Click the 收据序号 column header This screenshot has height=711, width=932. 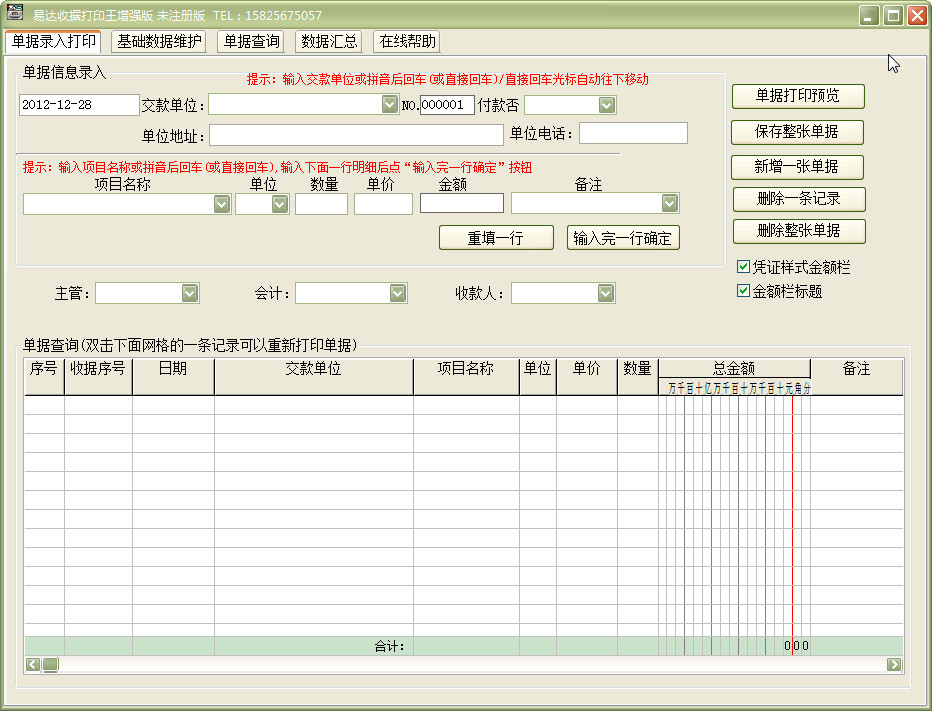point(98,376)
